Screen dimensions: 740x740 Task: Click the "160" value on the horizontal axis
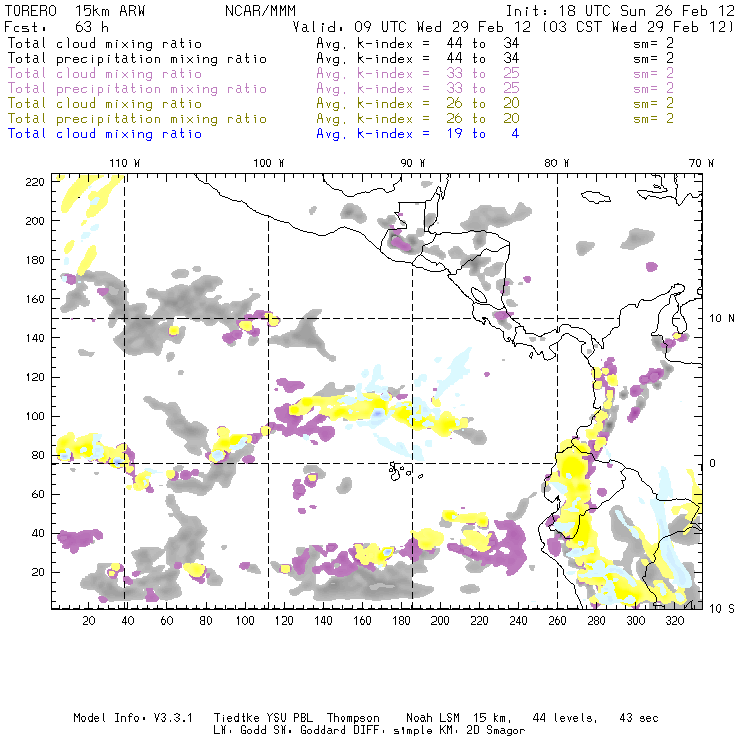coord(362,621)
